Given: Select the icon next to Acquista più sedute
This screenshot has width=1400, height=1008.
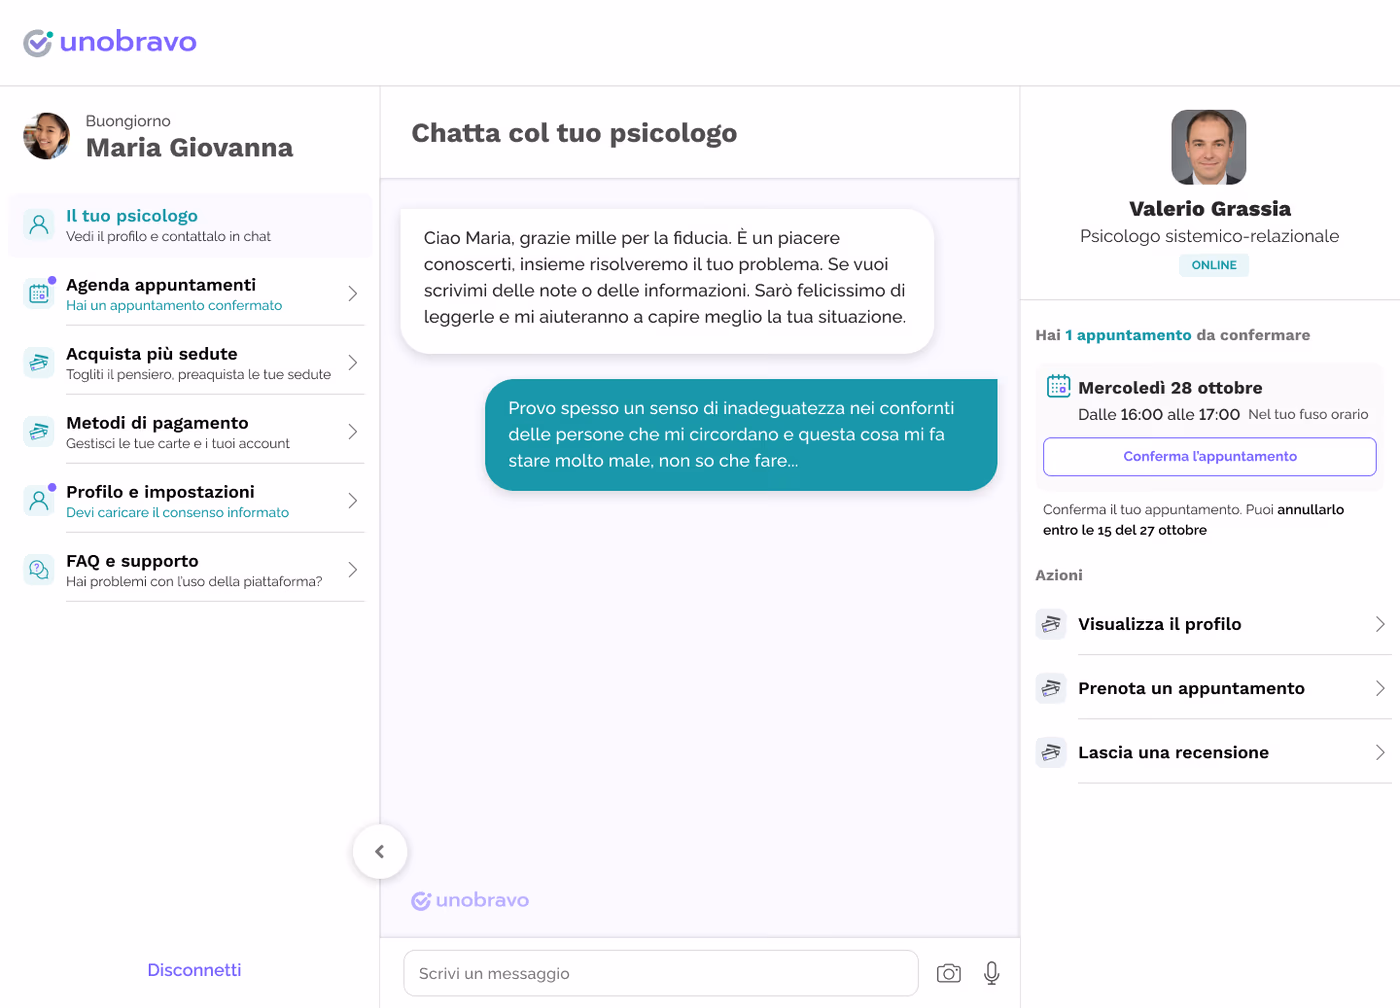Looking at the screenshot, I should (38, 361).
